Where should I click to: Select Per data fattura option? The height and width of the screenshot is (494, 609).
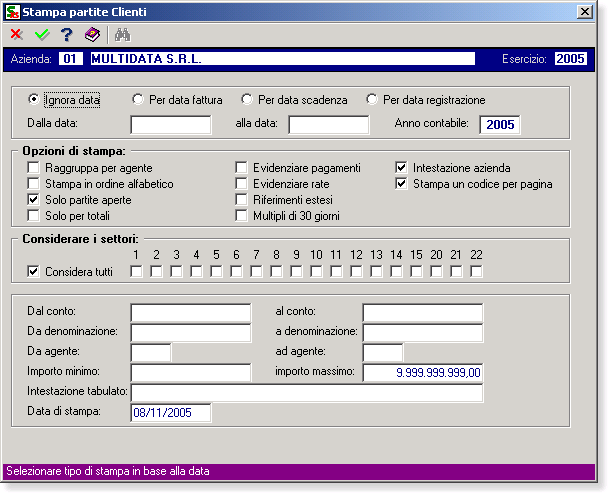click(x=137, y=99)
